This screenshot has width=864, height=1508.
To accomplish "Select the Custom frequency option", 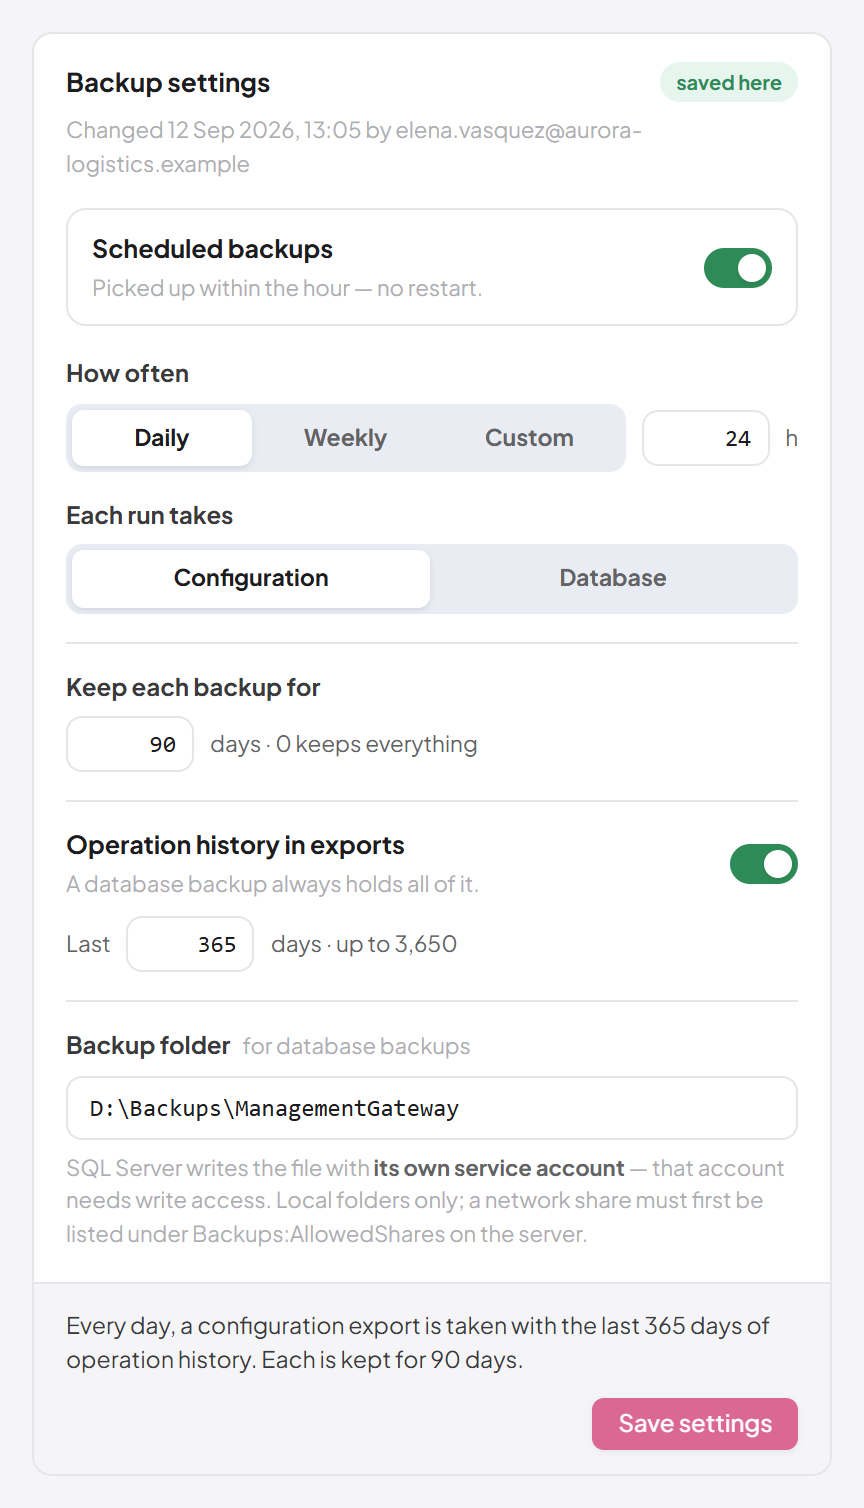I will point(529,438).
